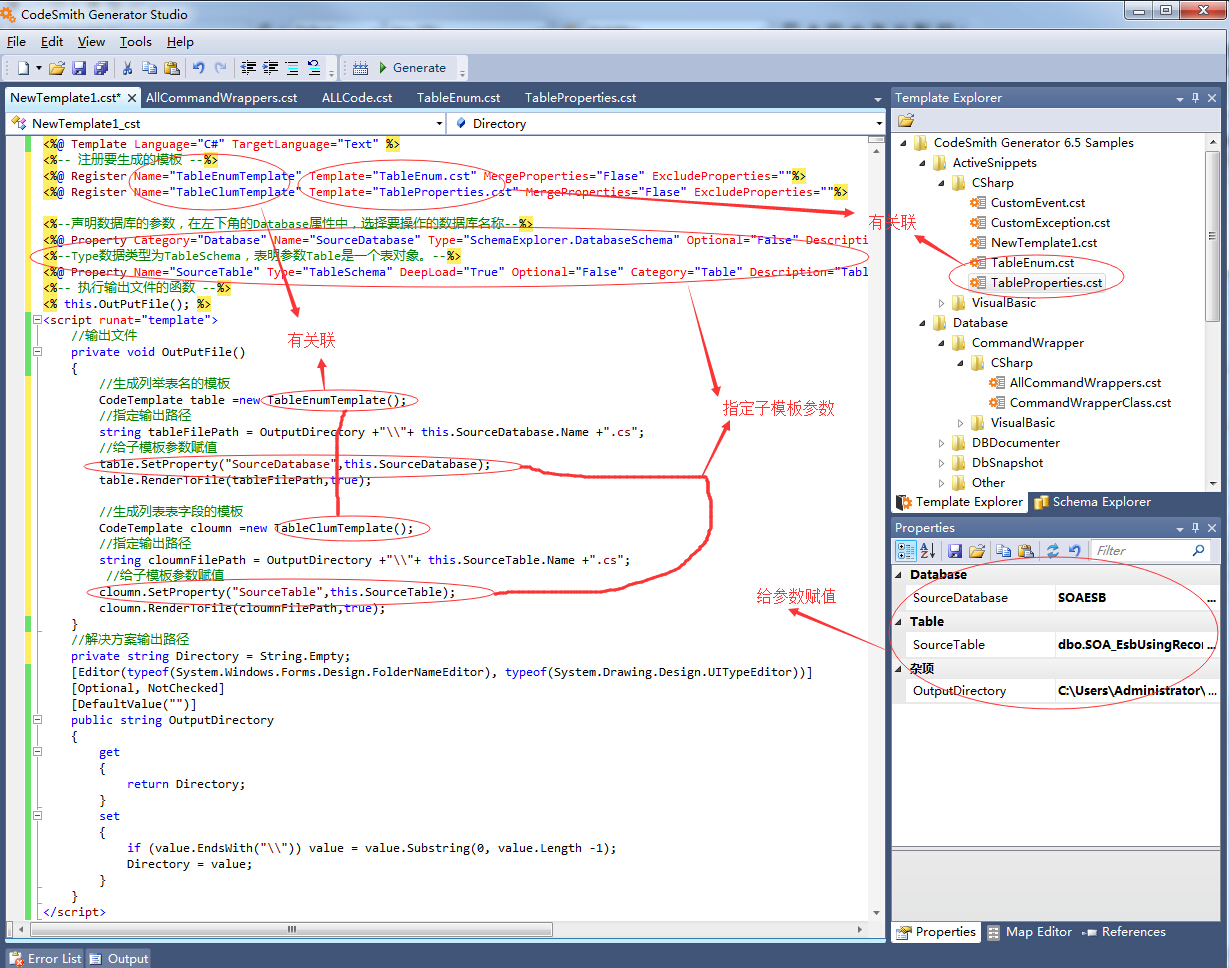Create a new file with toolbar New icon
The width and height of the screenshot is (1229, 968).
pos(23,68)
